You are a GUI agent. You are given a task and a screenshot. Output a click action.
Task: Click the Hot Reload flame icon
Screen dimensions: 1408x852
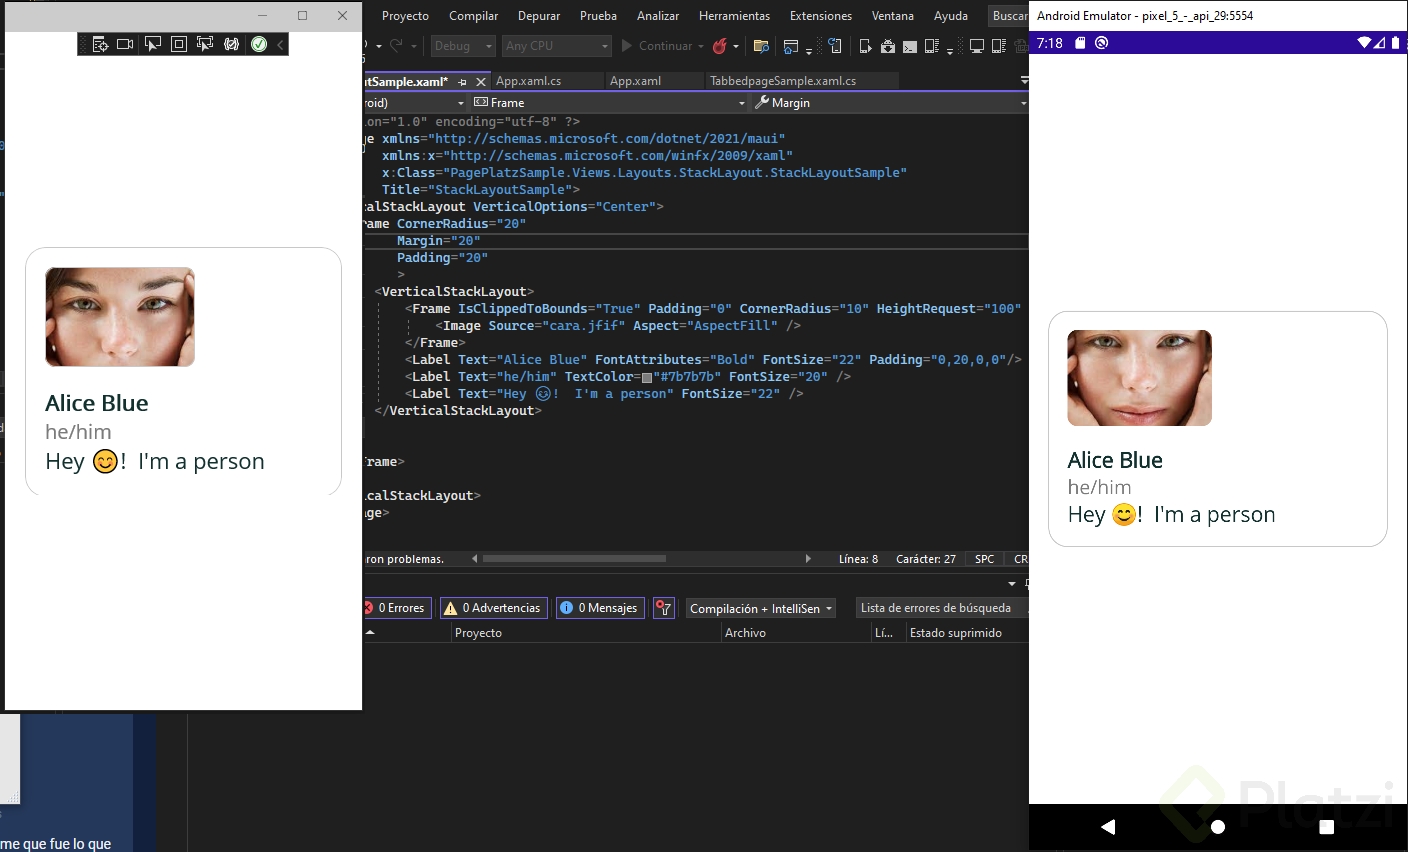tap(719, 46)
